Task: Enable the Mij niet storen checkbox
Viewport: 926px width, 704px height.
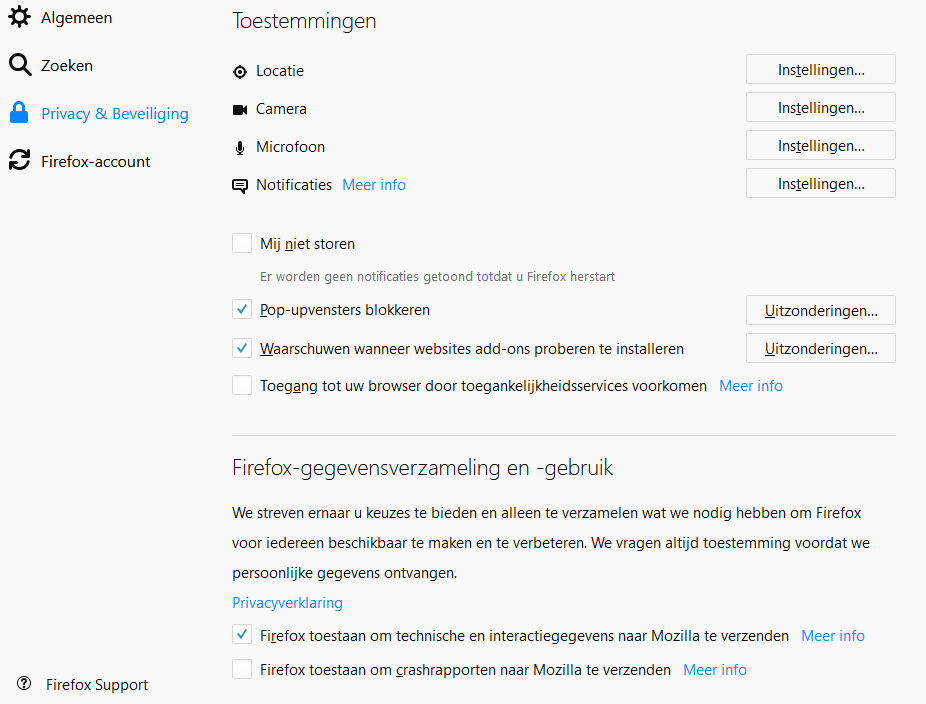Action: point(242,243)
